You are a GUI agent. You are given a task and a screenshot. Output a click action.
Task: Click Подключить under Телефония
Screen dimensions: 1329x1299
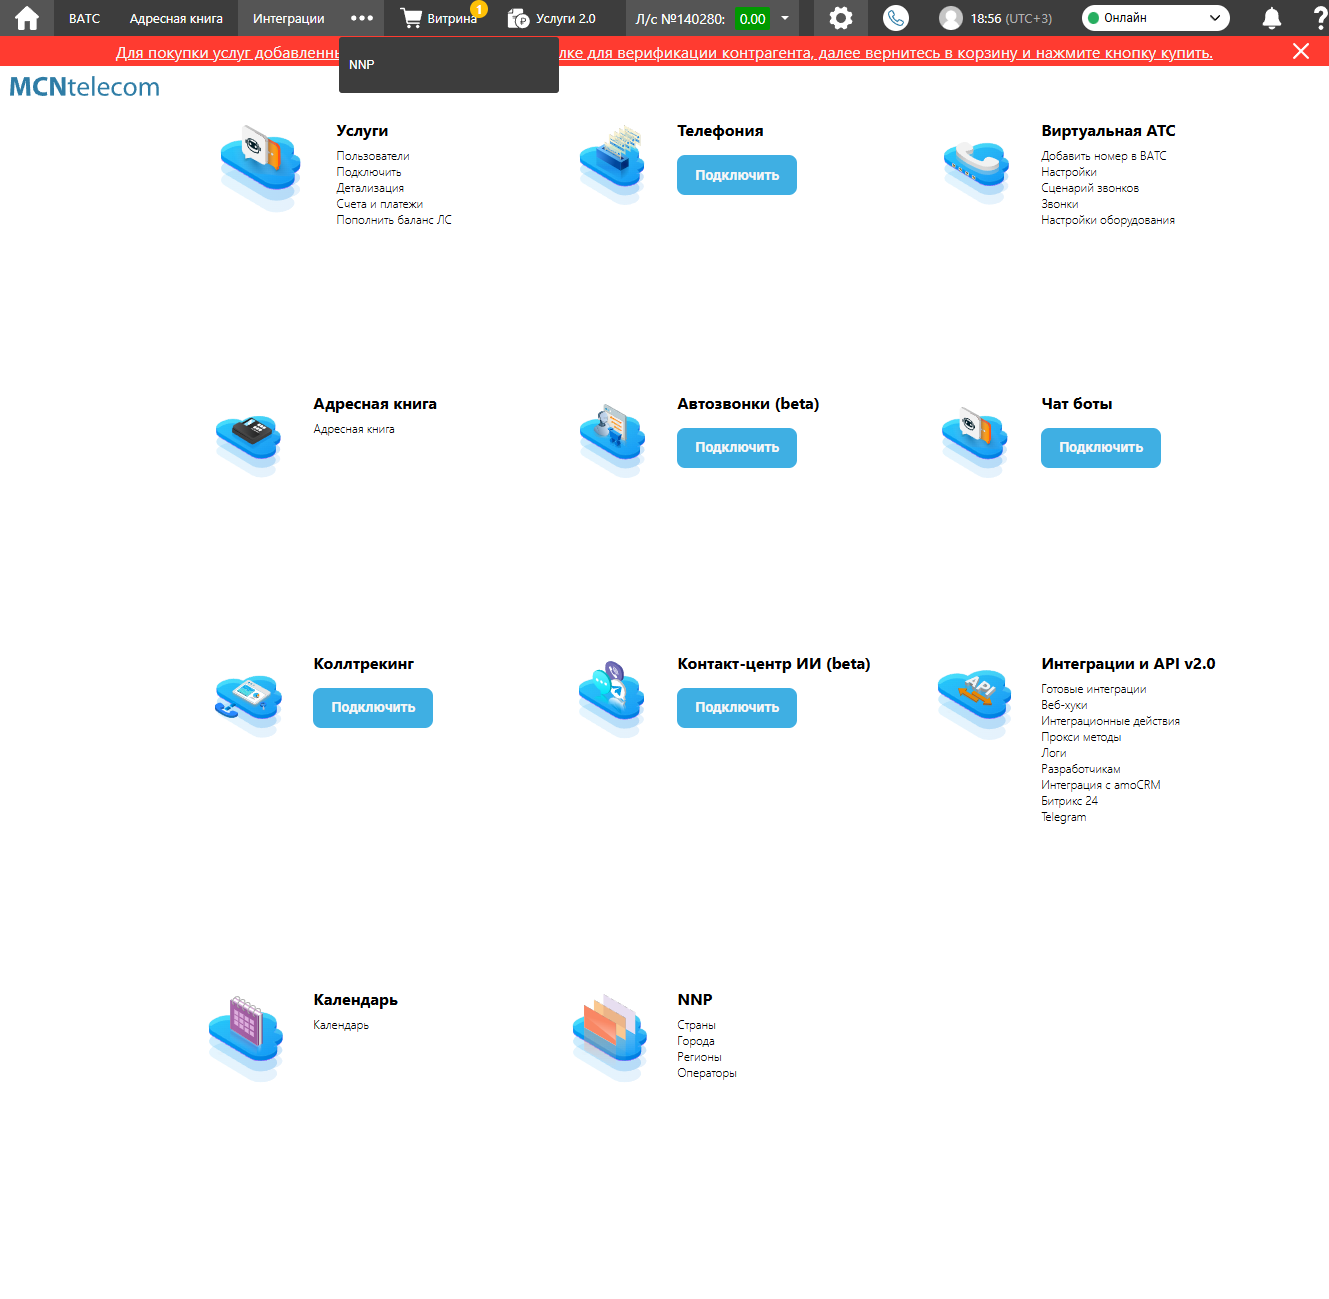click(x=737, y=175)
